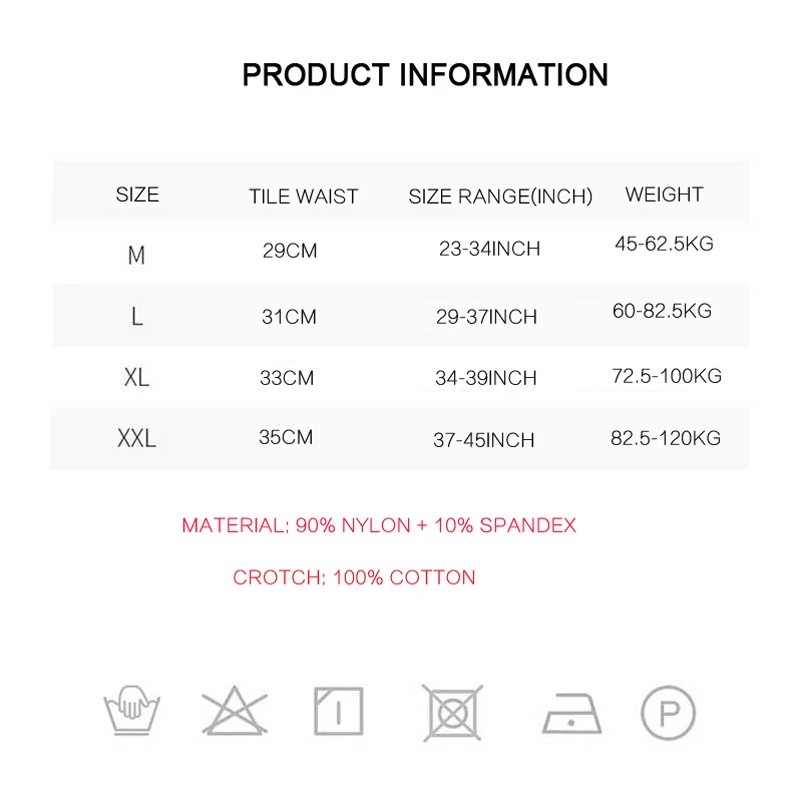Select the low-heat iron icon
The image size is (800, 800).
click(x=571, y=713)
